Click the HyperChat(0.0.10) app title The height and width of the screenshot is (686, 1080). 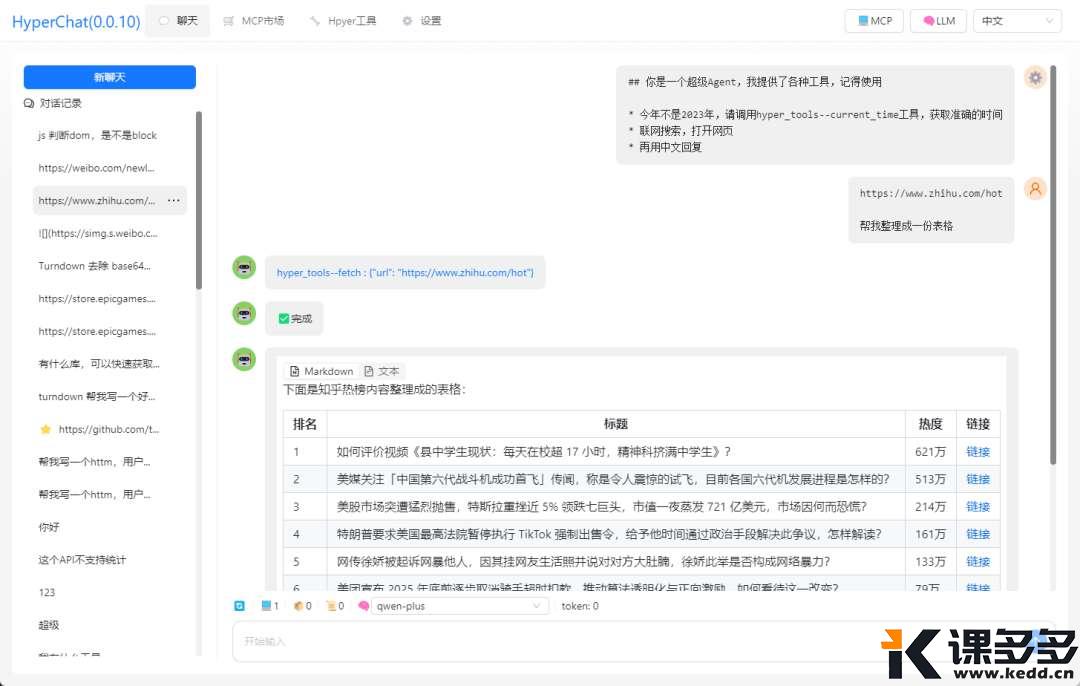tap(76, 21)
